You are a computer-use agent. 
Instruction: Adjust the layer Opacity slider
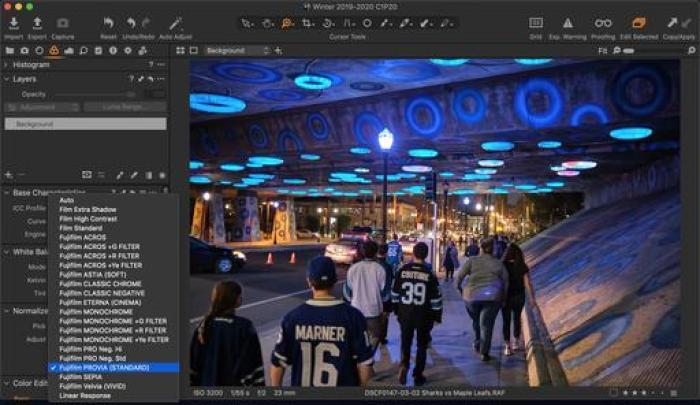[x=94, y=95]
